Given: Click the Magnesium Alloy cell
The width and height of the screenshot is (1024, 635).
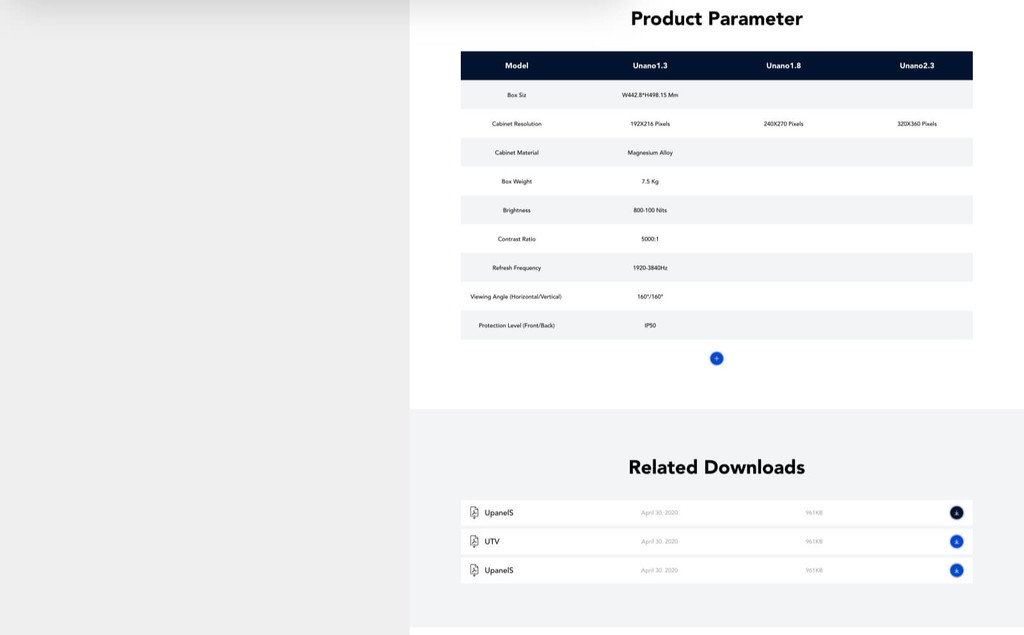Looking at the screenshot, I should click(x=650, y=153).
